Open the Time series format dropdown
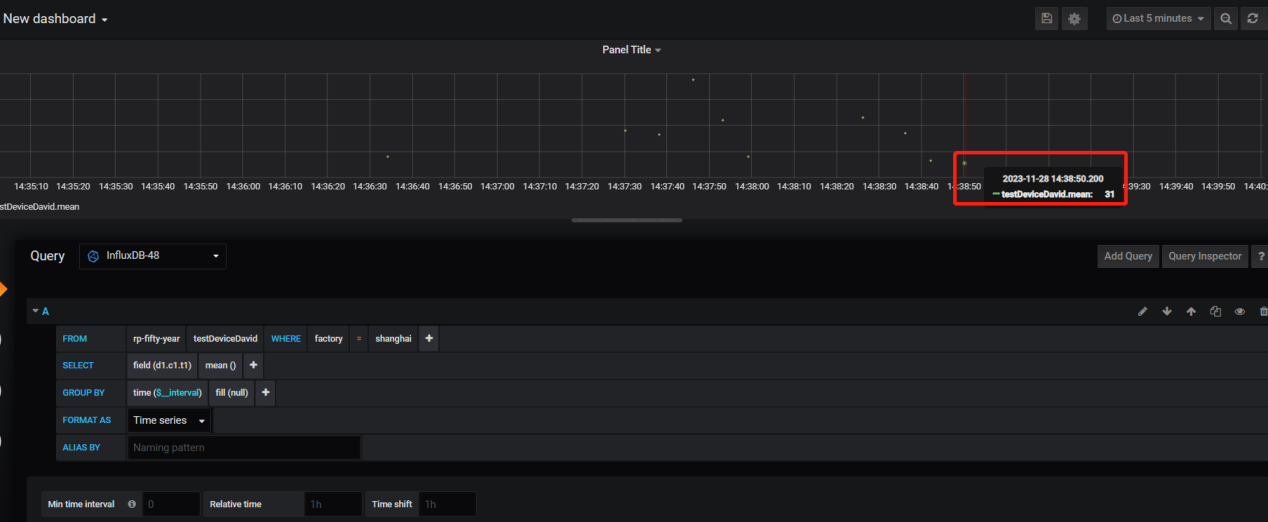The width and height of the screenshot is (1268, 522). pyautogui.click(x=168, y=421)
